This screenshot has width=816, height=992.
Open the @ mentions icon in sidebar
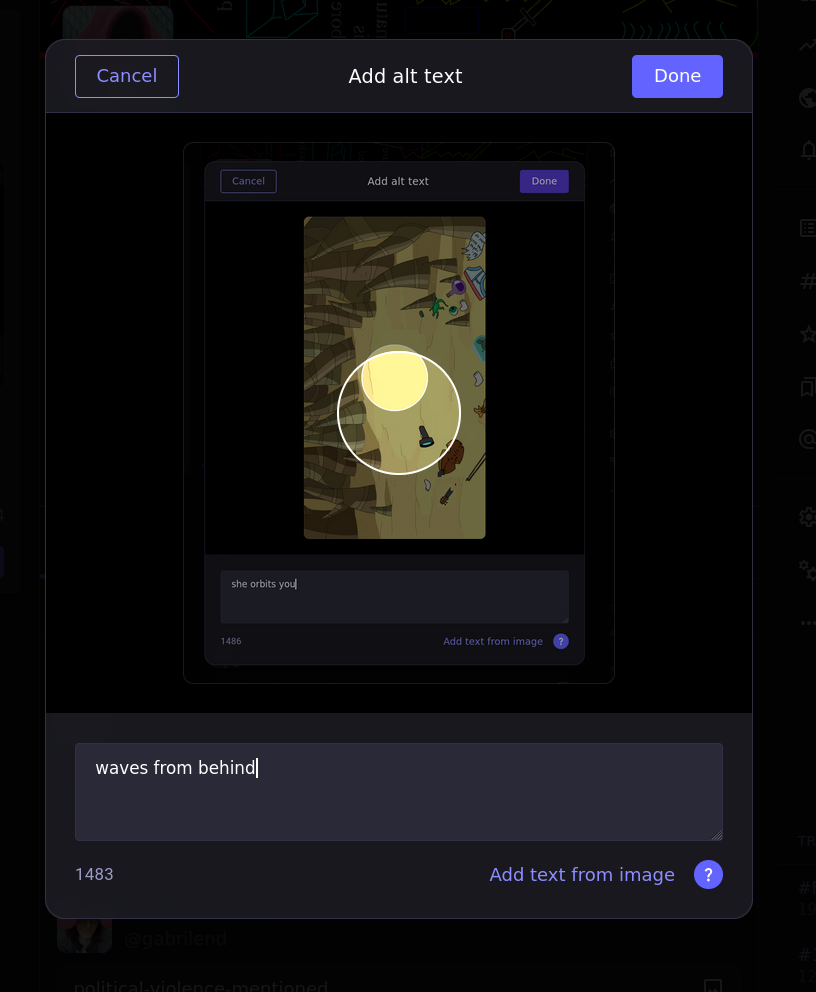tap(807, 438)
